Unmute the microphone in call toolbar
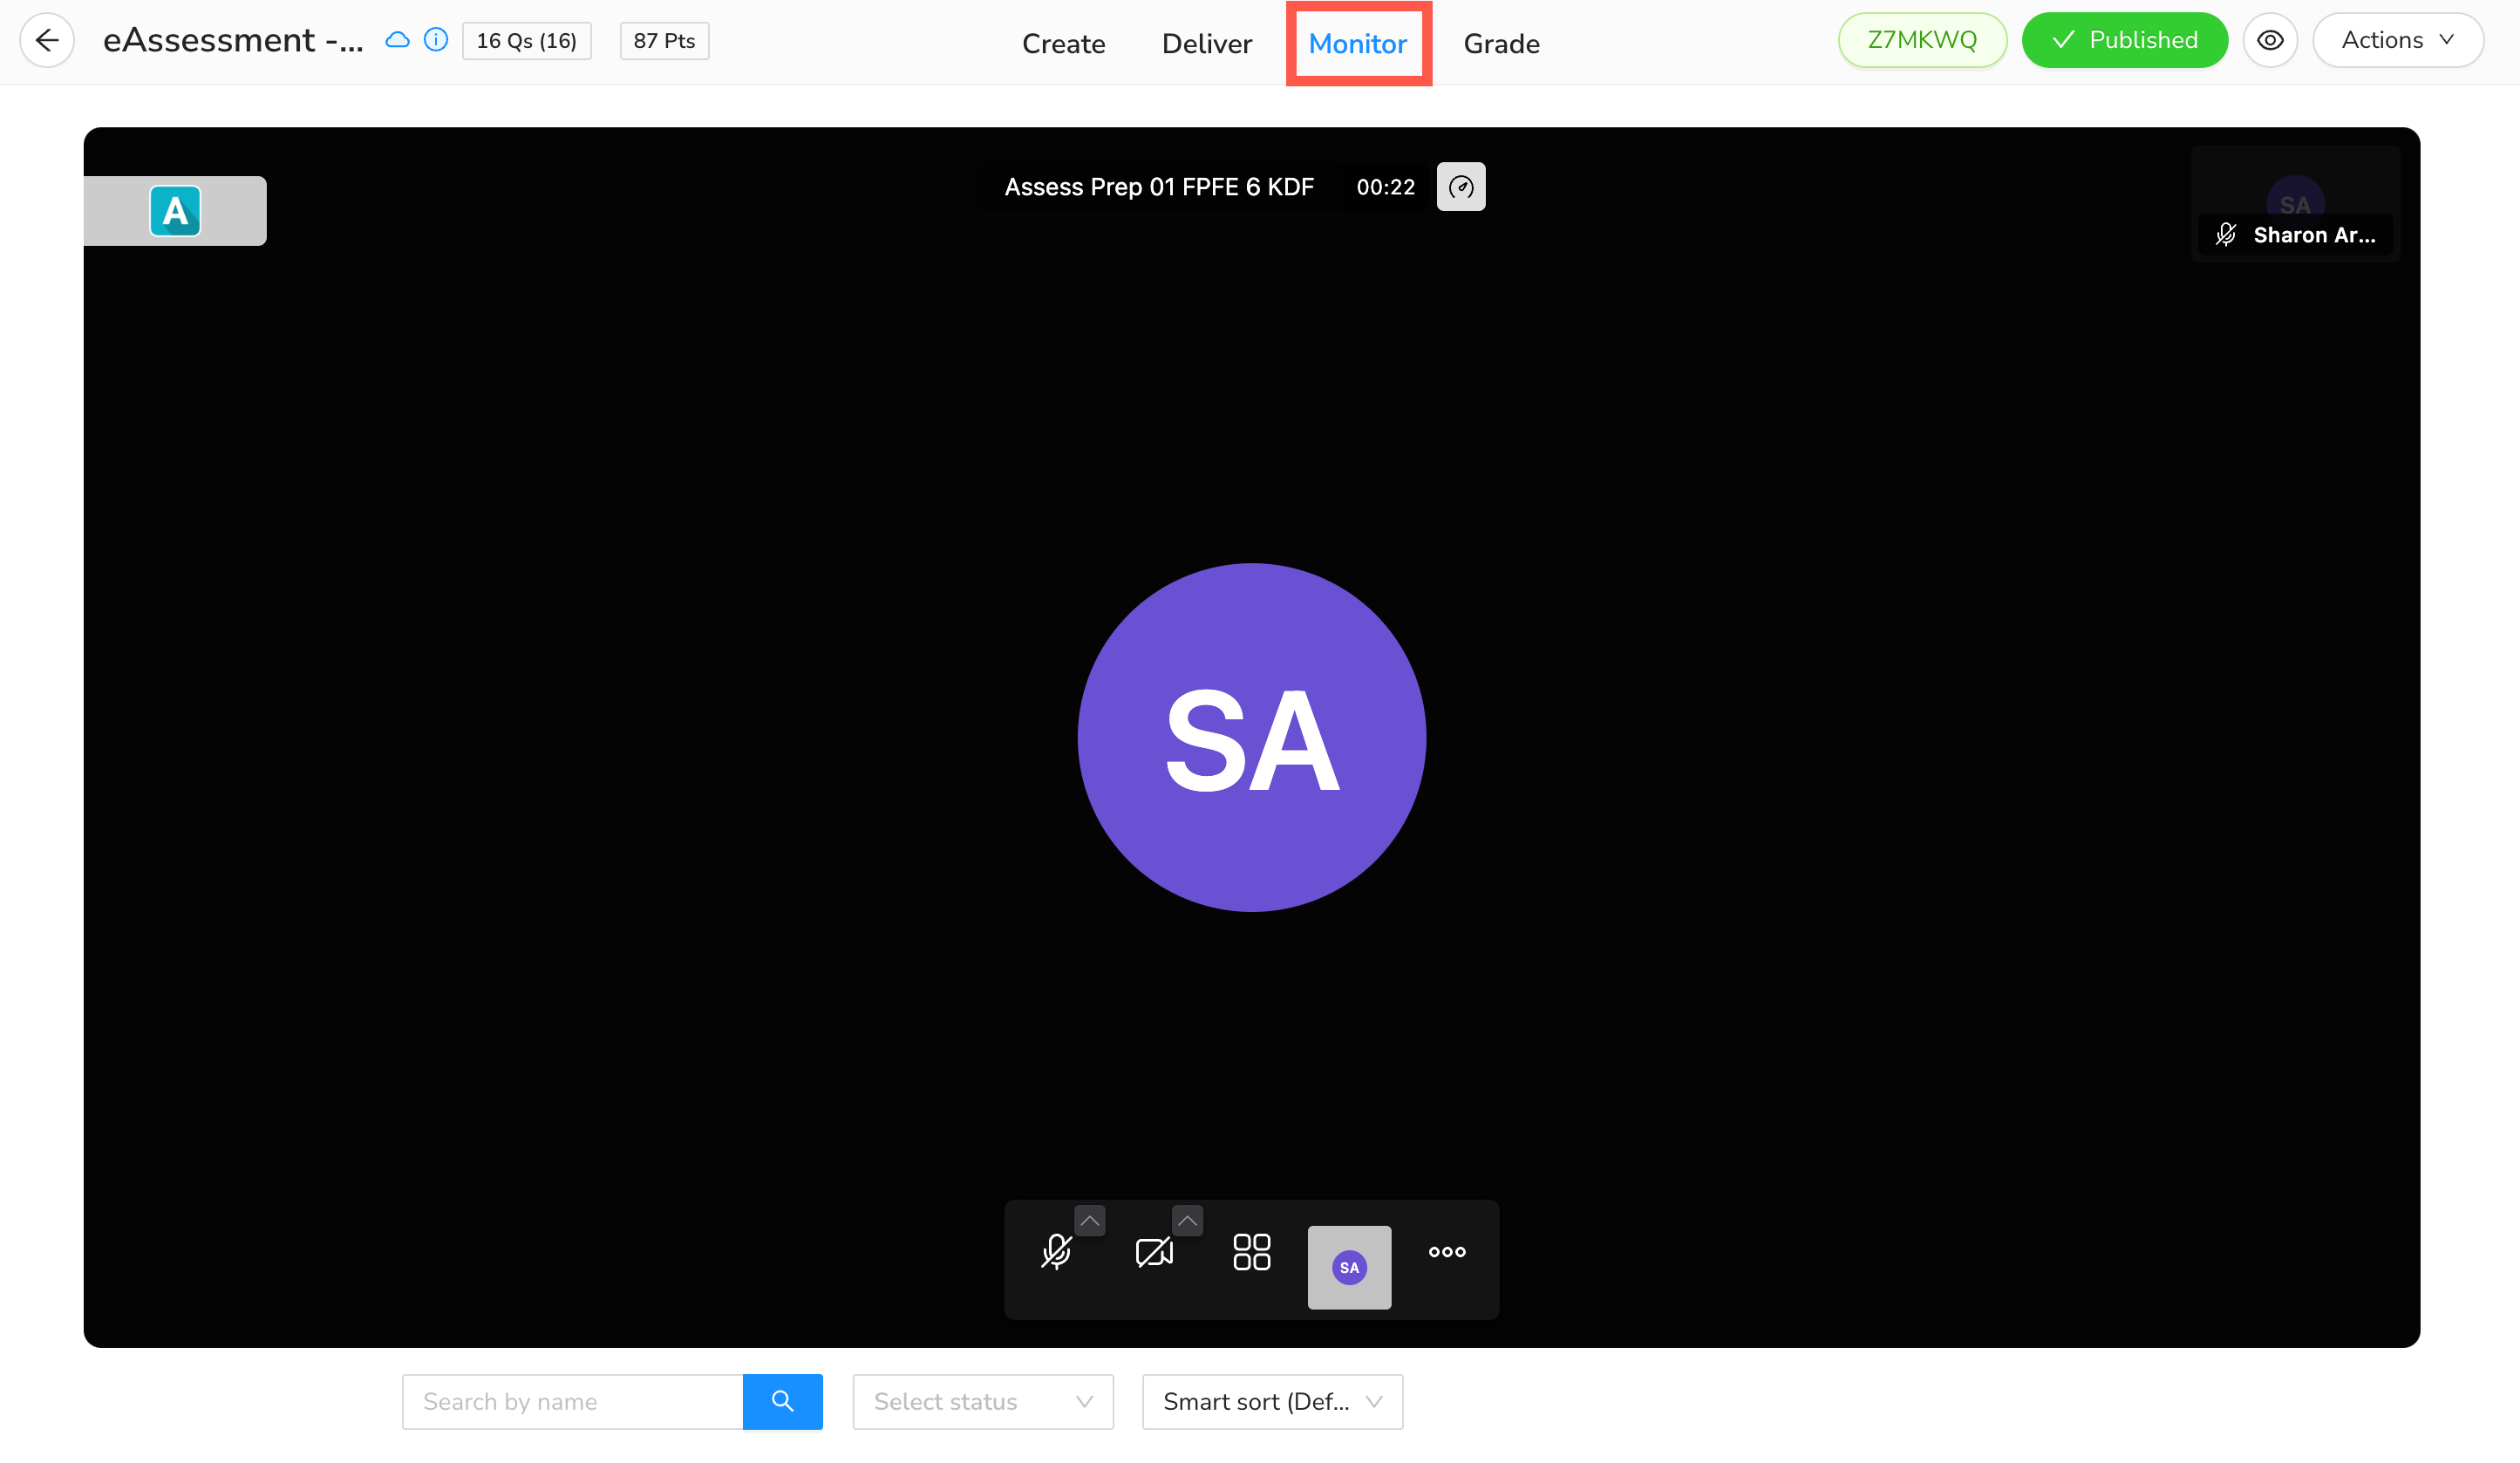The height and width of the screenshot is (1463, 2520). [x=1056, y=1252]
